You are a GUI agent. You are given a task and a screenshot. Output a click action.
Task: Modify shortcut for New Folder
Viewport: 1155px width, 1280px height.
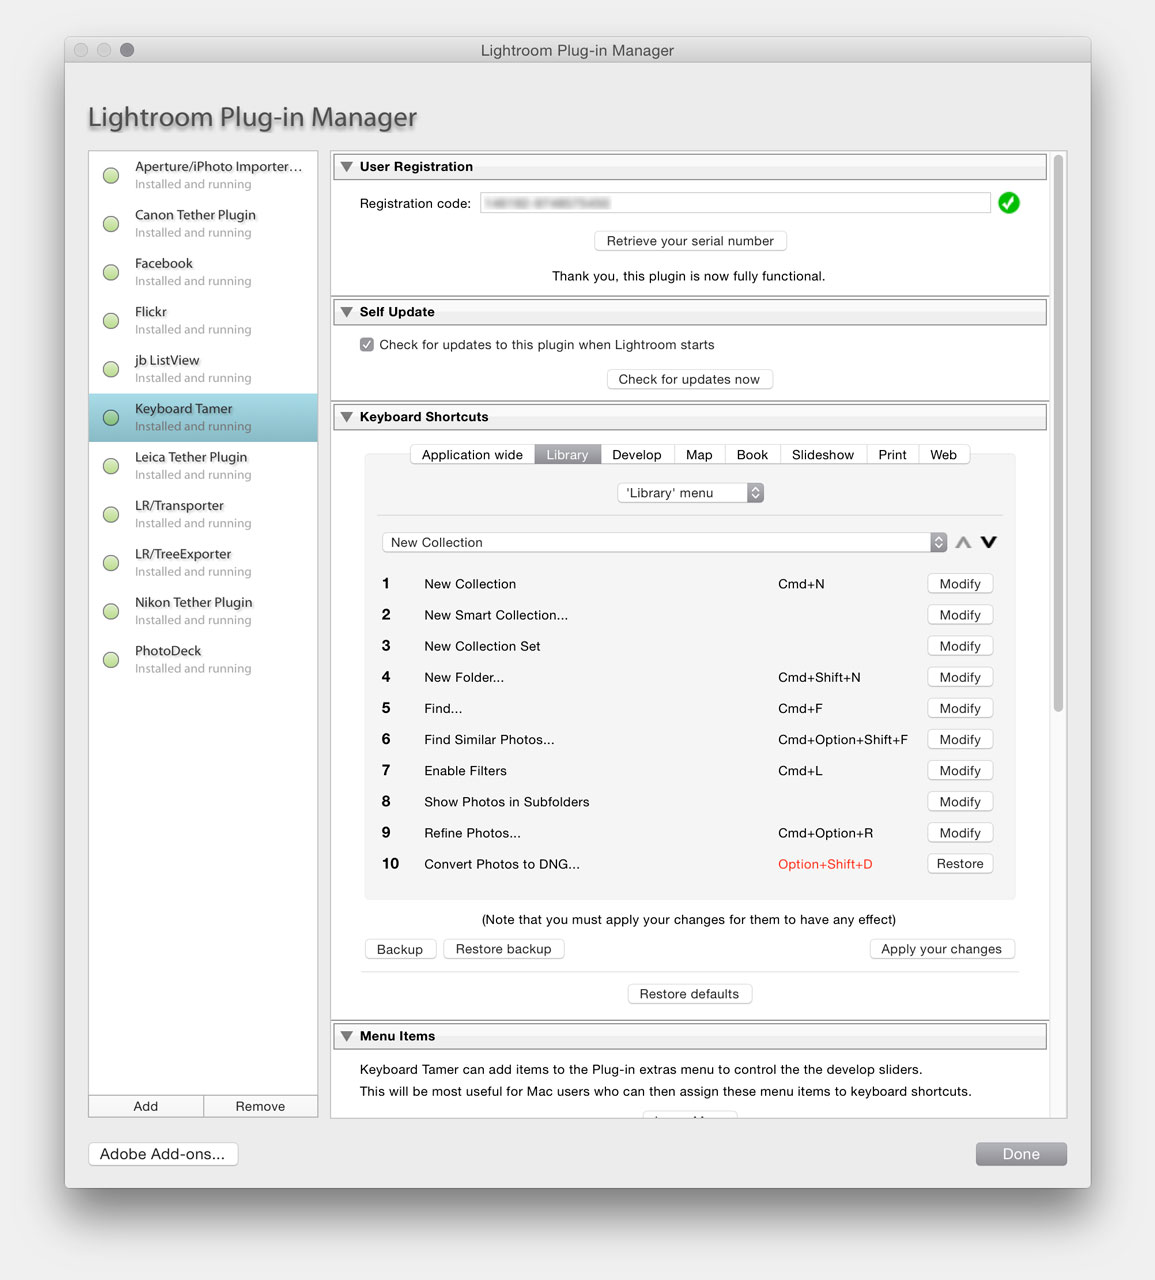tap(960, 677)
